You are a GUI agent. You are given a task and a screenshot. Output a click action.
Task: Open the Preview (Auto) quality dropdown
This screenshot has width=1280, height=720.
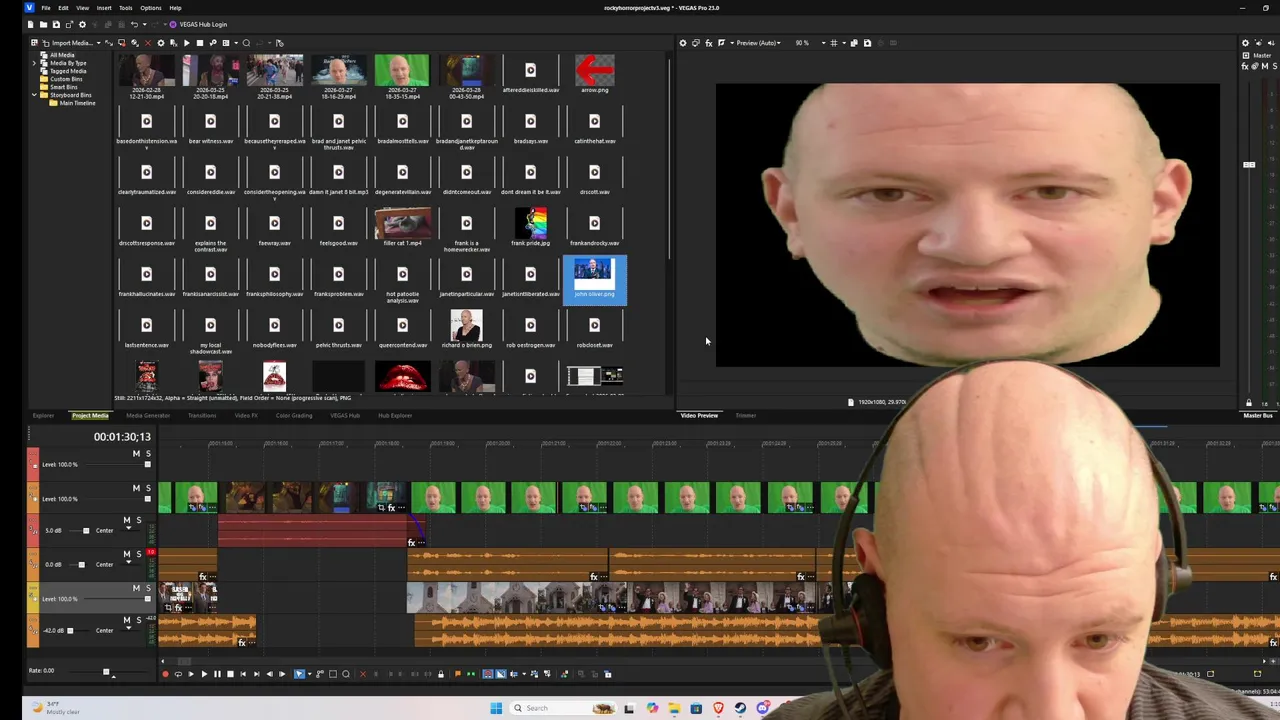pyautogui.click(x=758, y=43)
